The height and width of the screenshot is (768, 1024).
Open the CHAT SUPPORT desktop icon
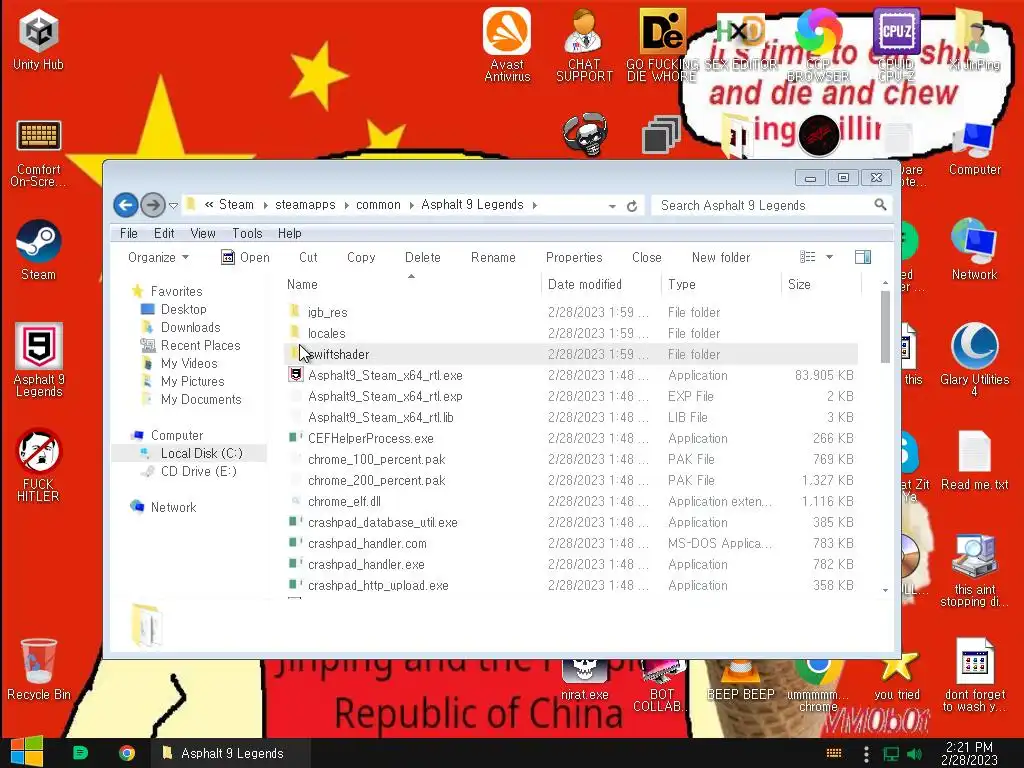click(584, 44)
